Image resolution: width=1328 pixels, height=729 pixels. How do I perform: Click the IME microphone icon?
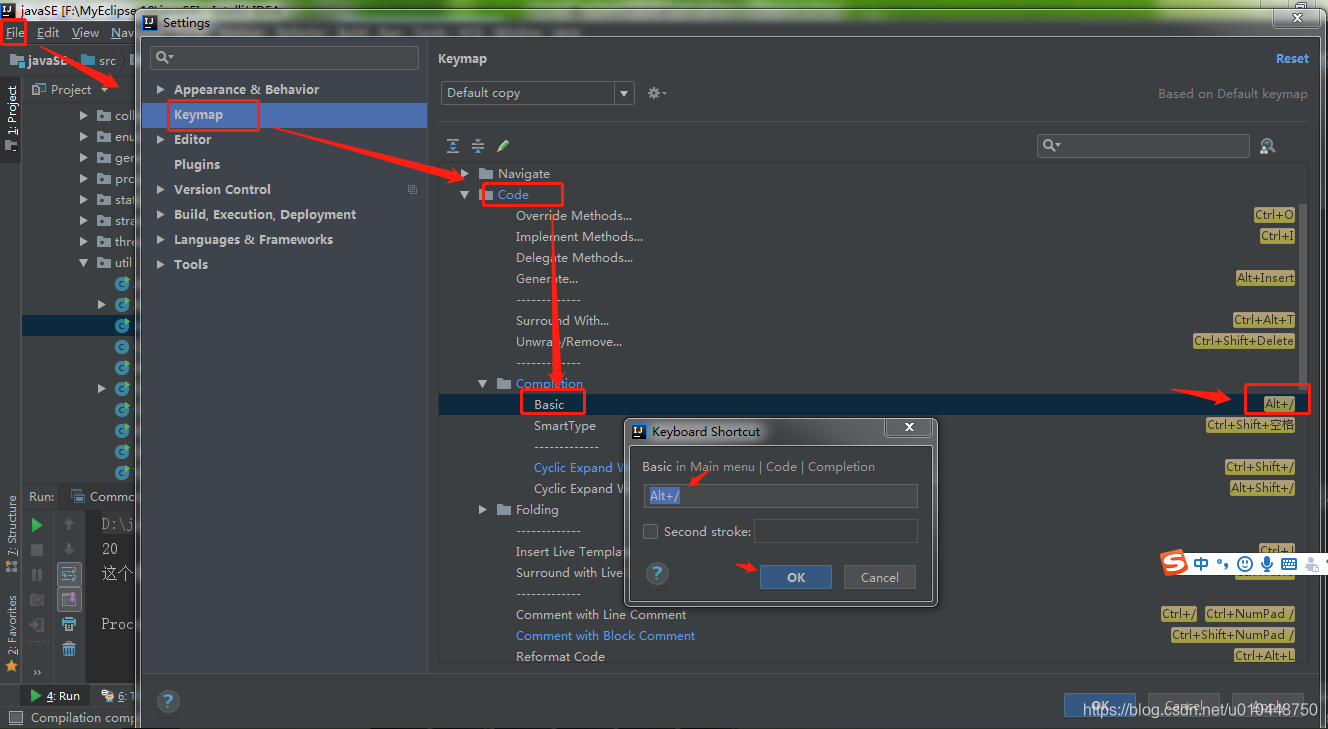(x=1267, y=564)
